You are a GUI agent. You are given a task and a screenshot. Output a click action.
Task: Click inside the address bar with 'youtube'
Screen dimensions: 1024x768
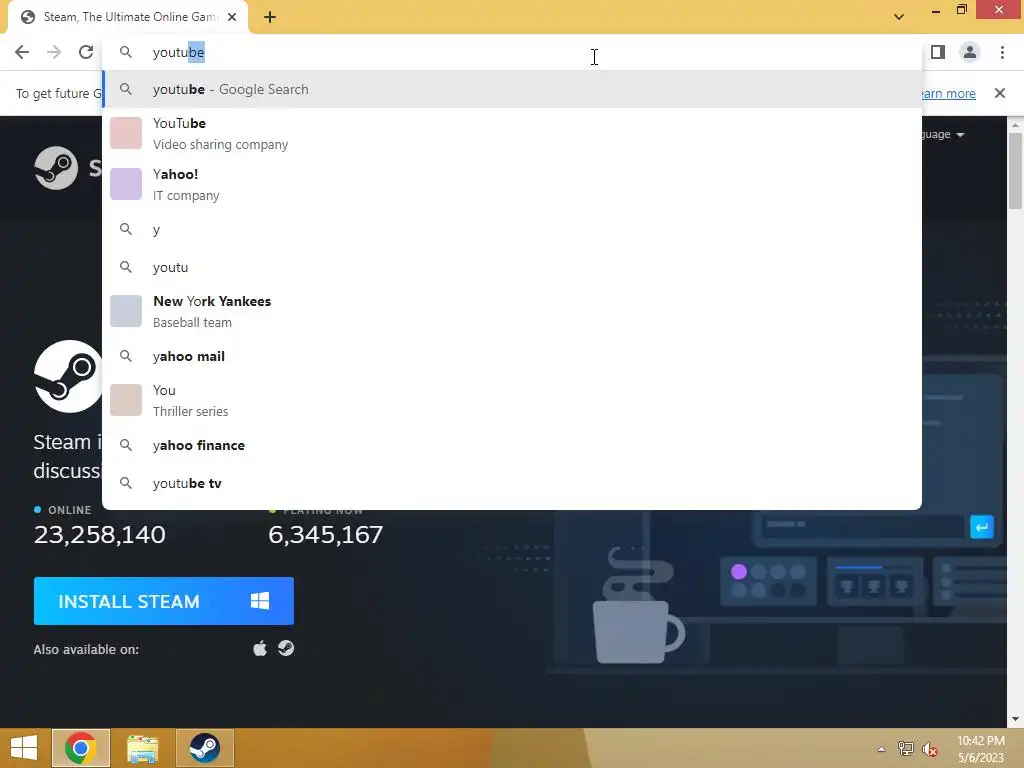pos(512,52)
